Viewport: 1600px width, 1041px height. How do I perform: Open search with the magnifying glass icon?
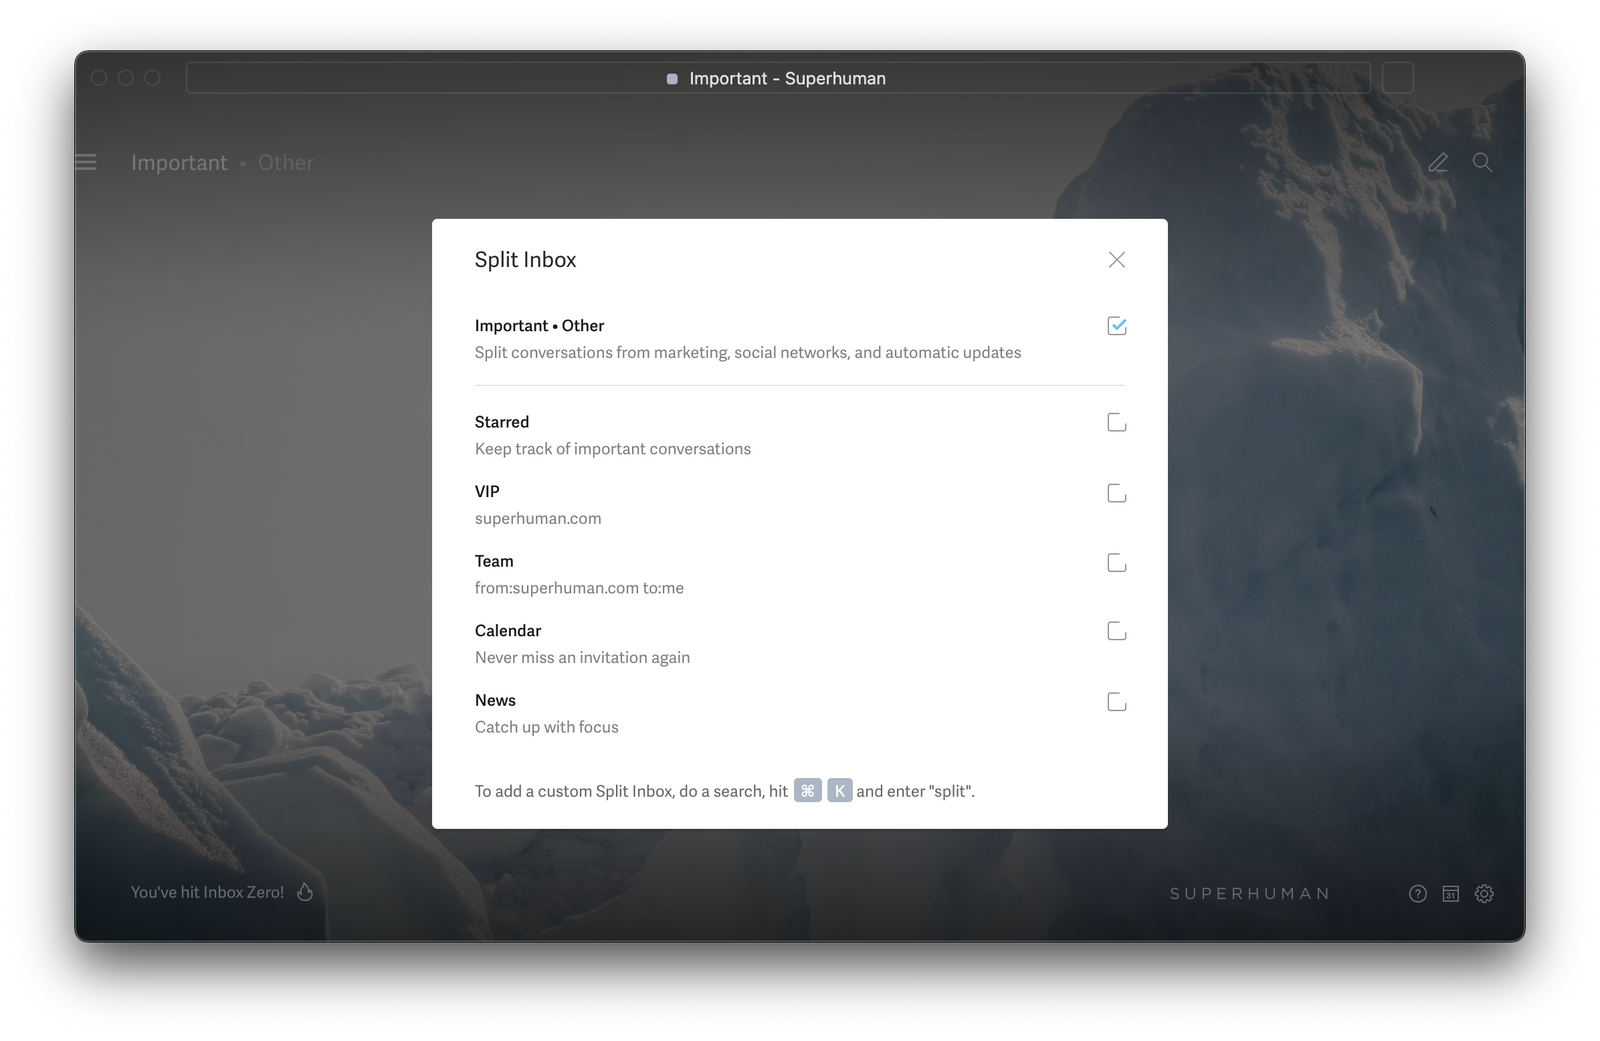[1482, 162]
